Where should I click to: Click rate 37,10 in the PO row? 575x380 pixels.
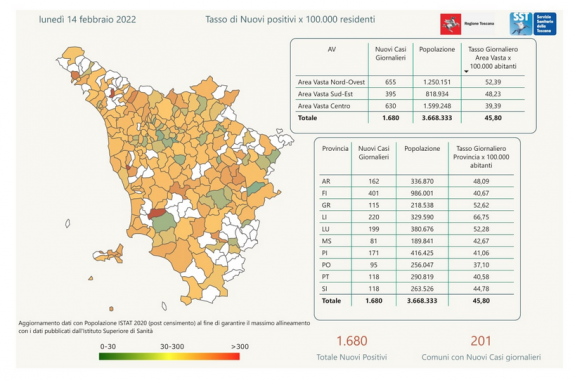(481, 265)
